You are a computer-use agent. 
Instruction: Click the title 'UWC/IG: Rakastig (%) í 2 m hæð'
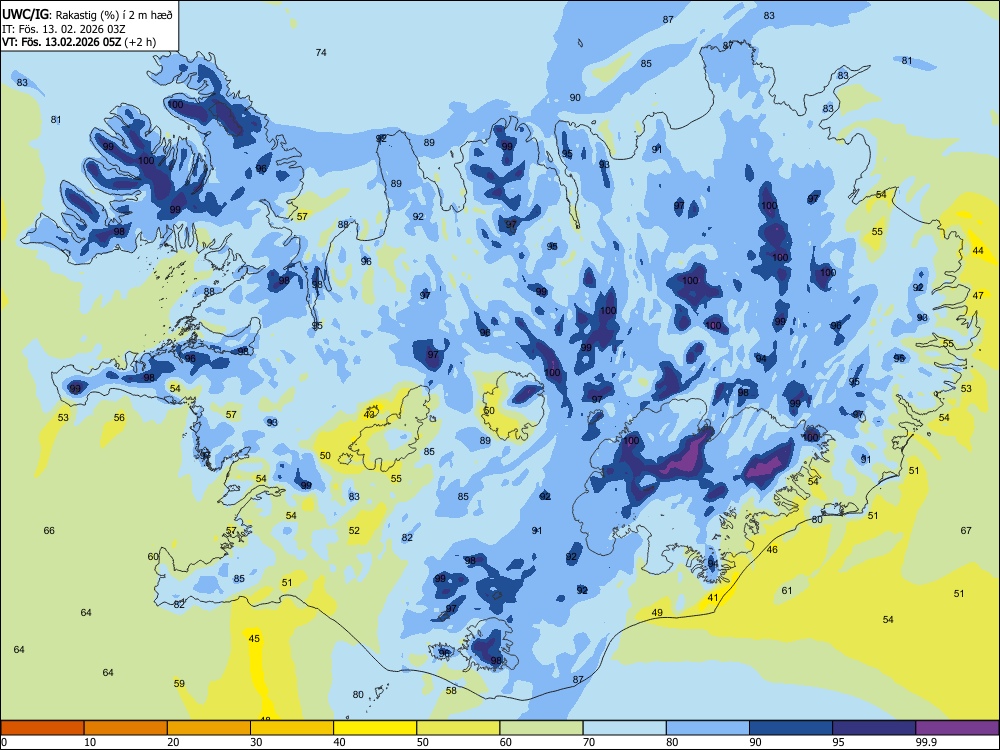coord(87,13)
